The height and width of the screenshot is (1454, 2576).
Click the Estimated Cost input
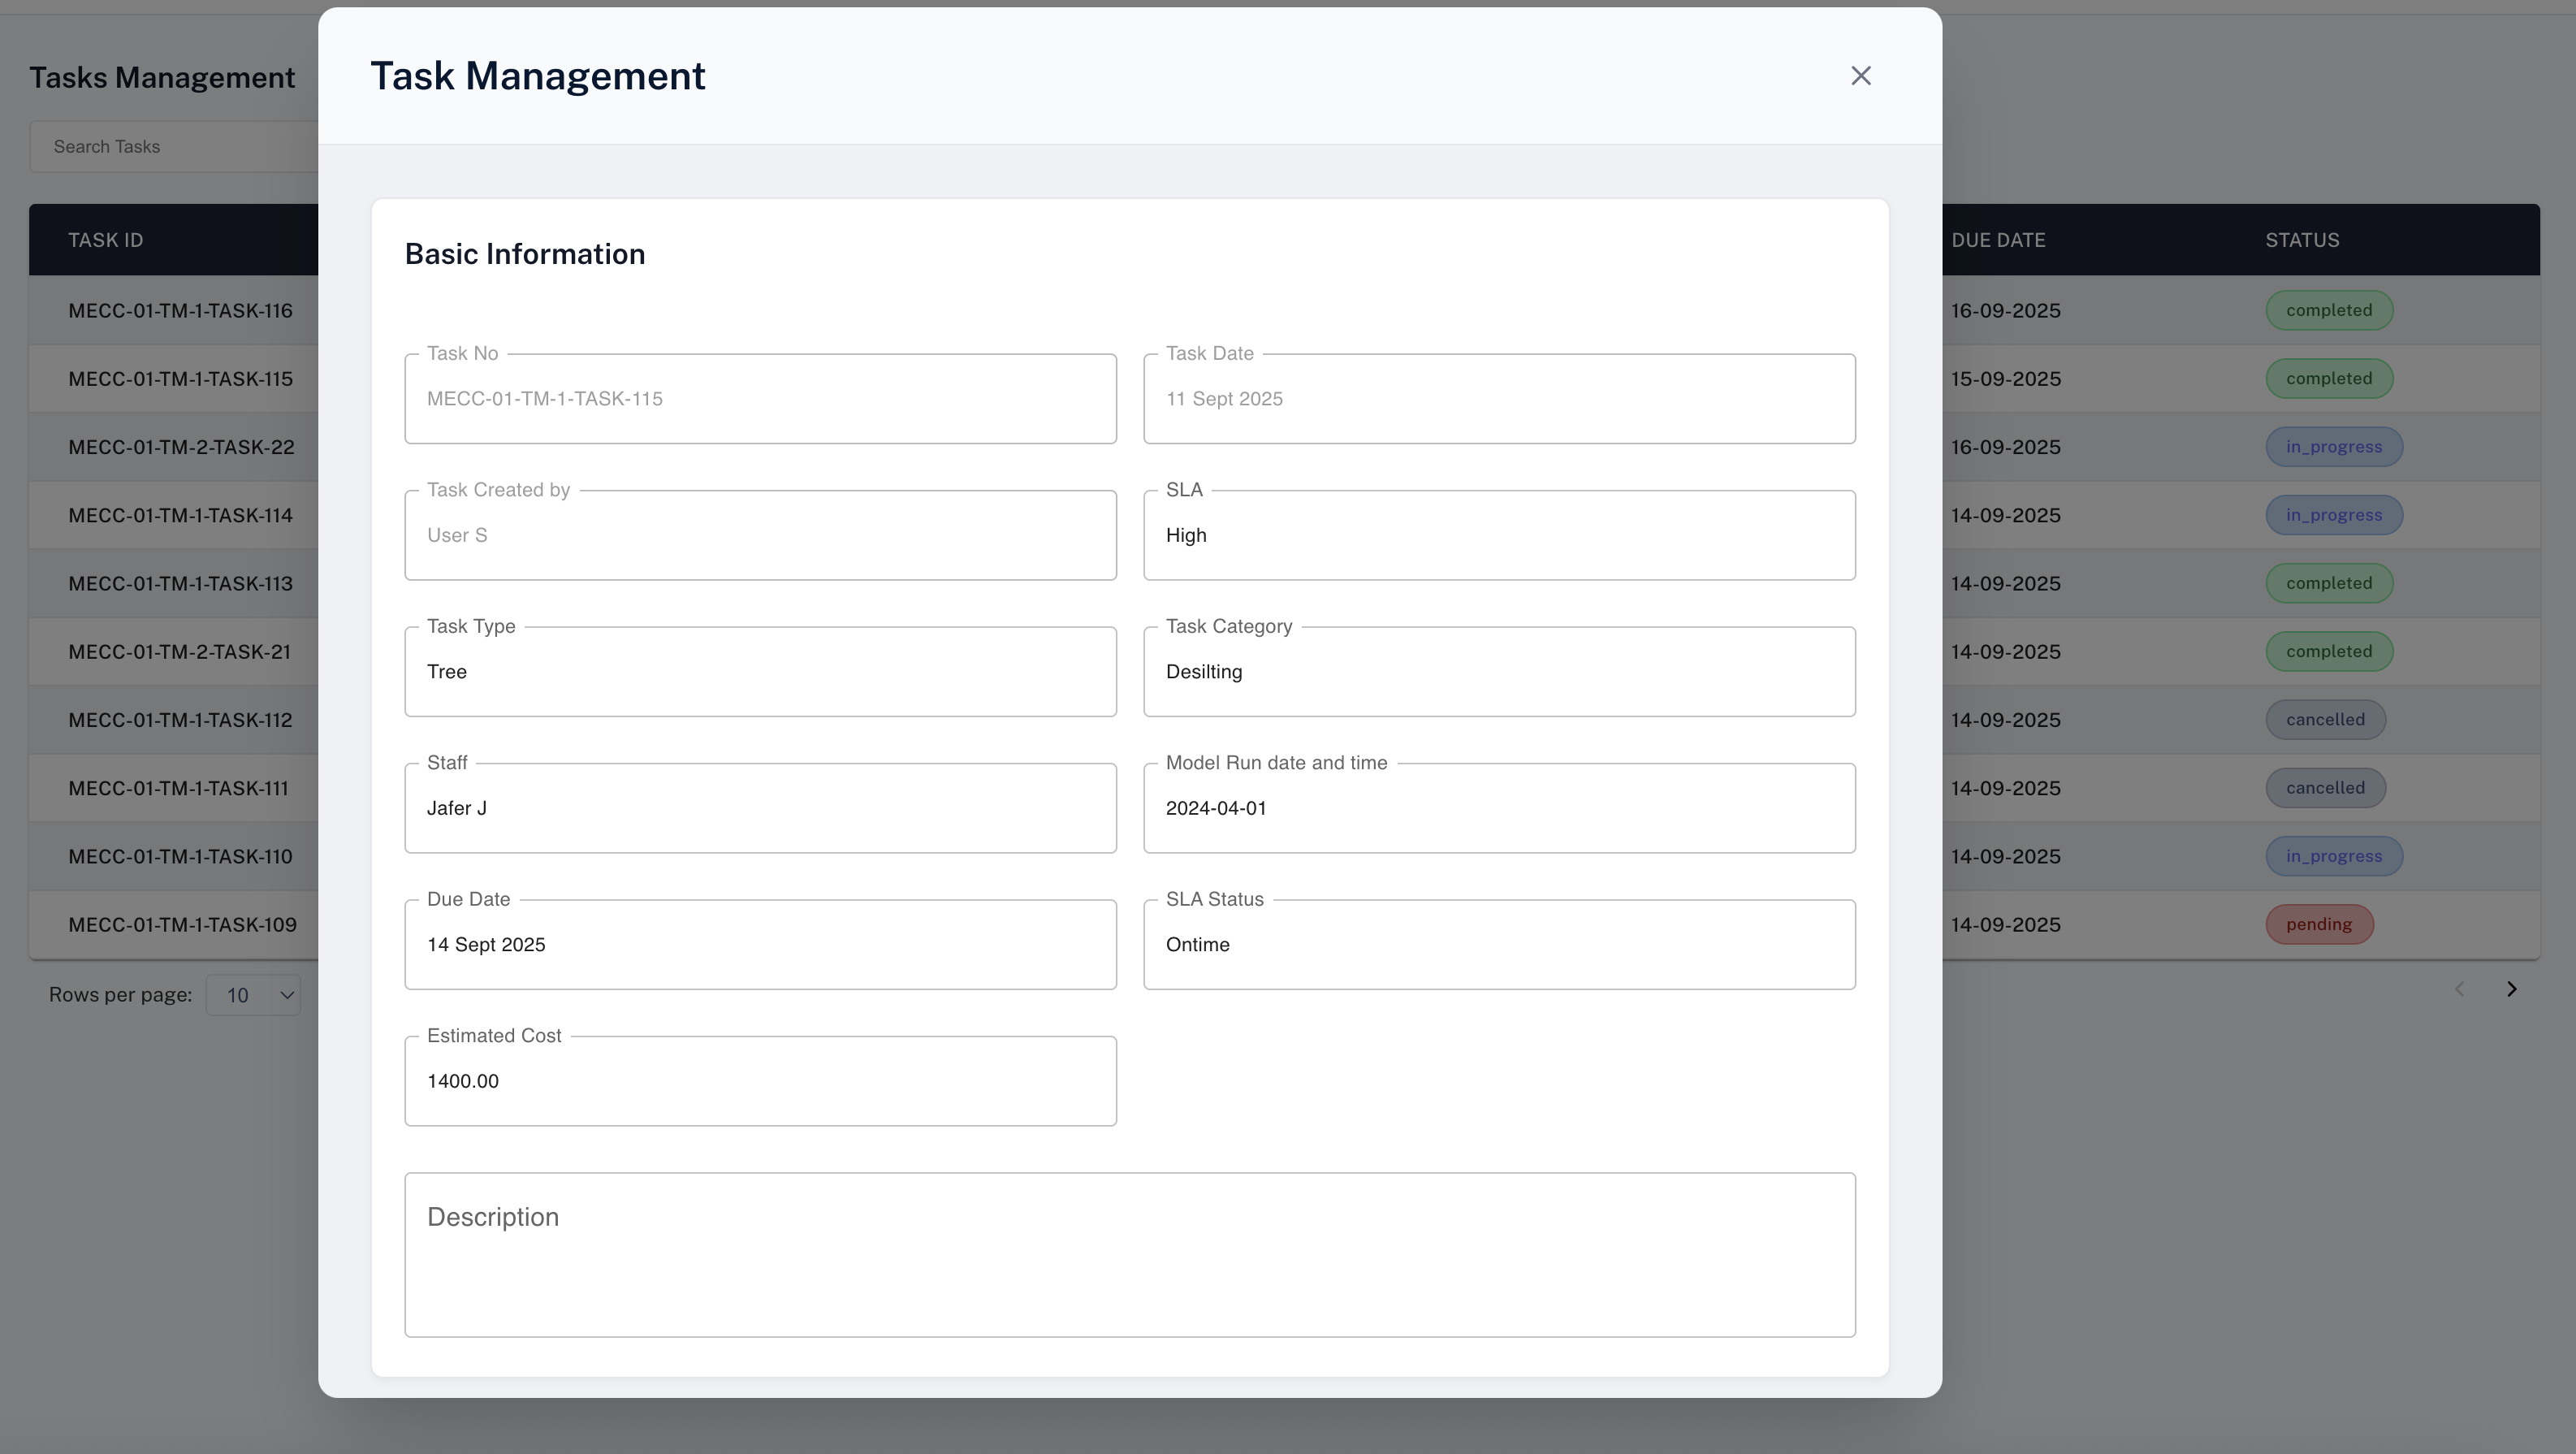pyautogui.click(x=760, y=1081)
